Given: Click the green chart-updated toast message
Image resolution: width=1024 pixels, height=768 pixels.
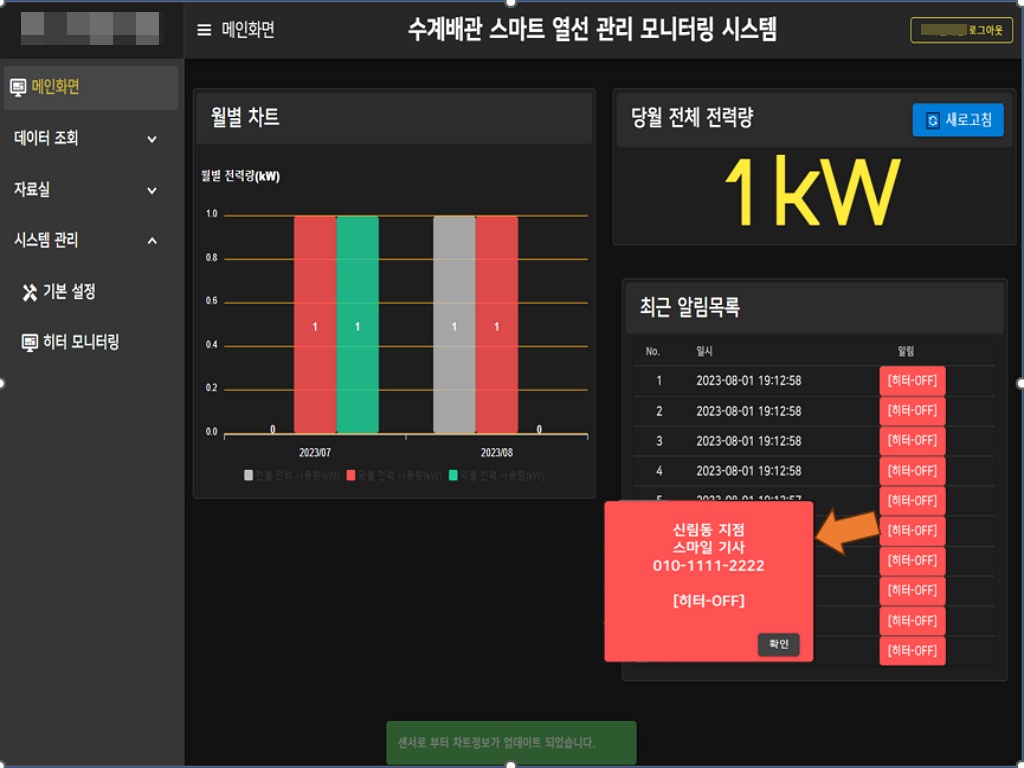Looking at the screenshot, I should tap(511, 743).
